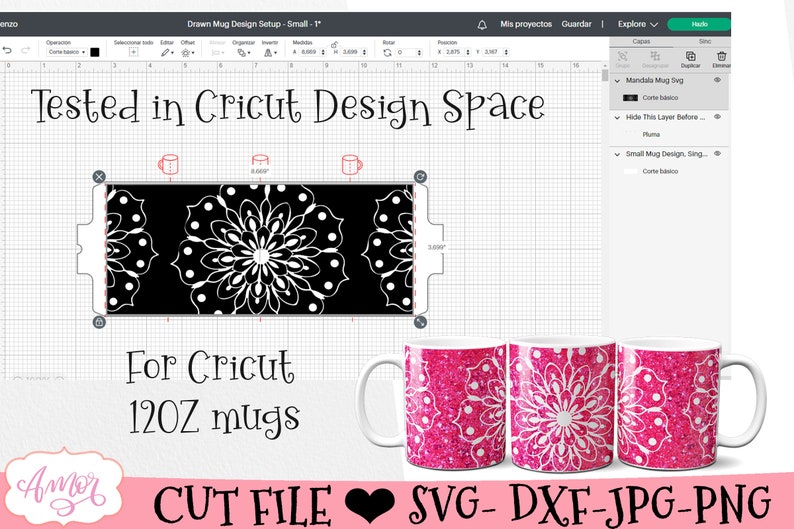Click the Seleccionar todo select-all icon

133,52
